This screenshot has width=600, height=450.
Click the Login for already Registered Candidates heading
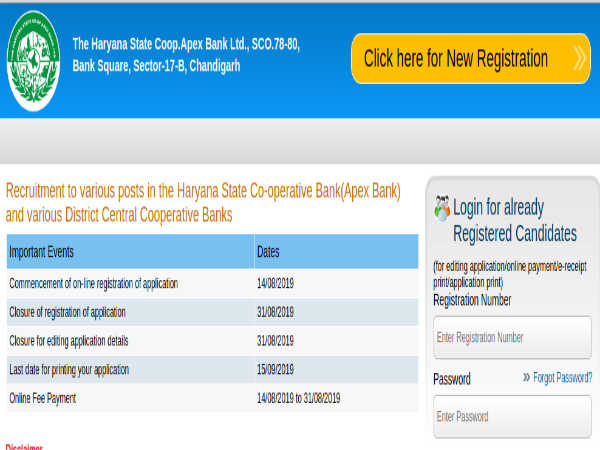(x=514, y=221)
